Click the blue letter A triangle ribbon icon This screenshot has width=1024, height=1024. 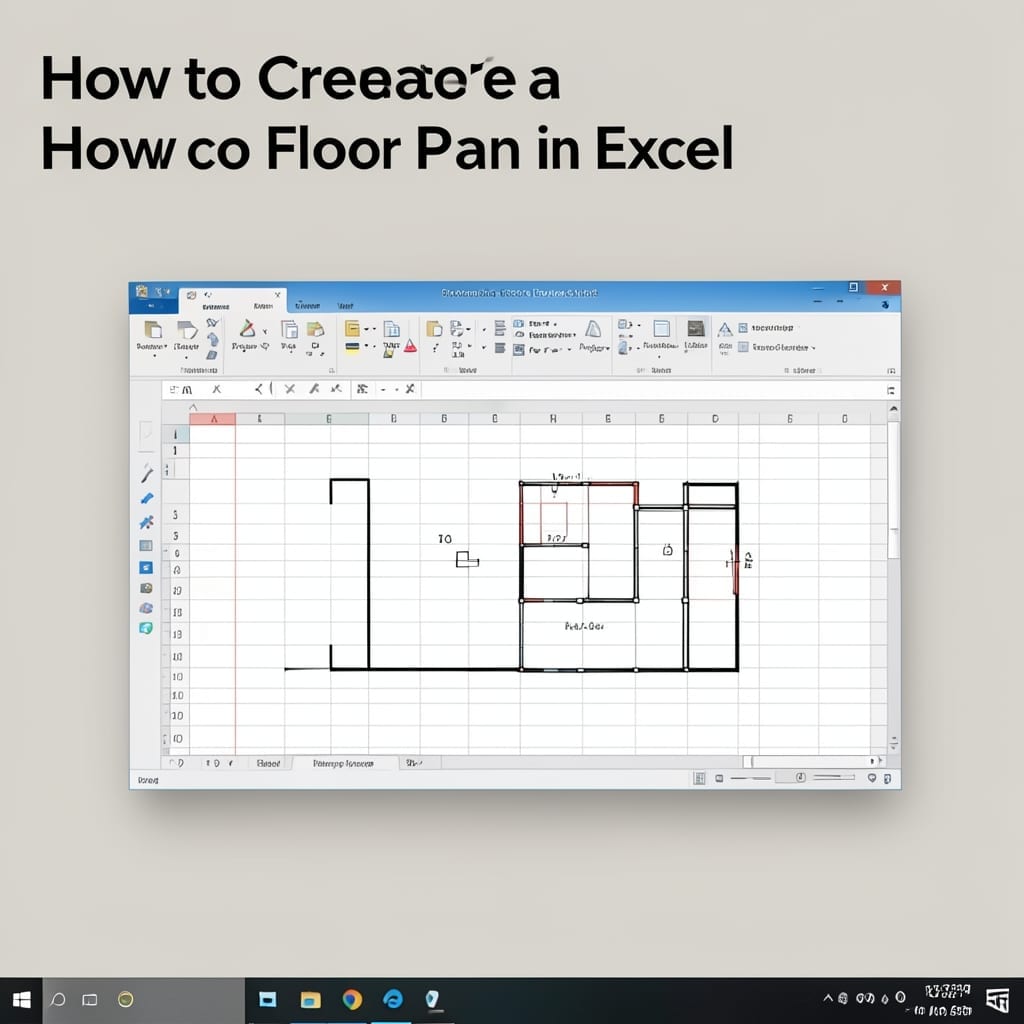(725, 329)
